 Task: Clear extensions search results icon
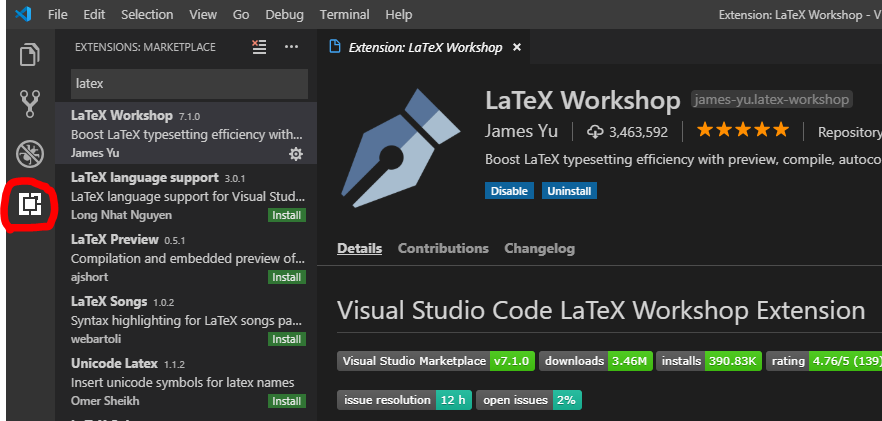[x=260, y=47]
